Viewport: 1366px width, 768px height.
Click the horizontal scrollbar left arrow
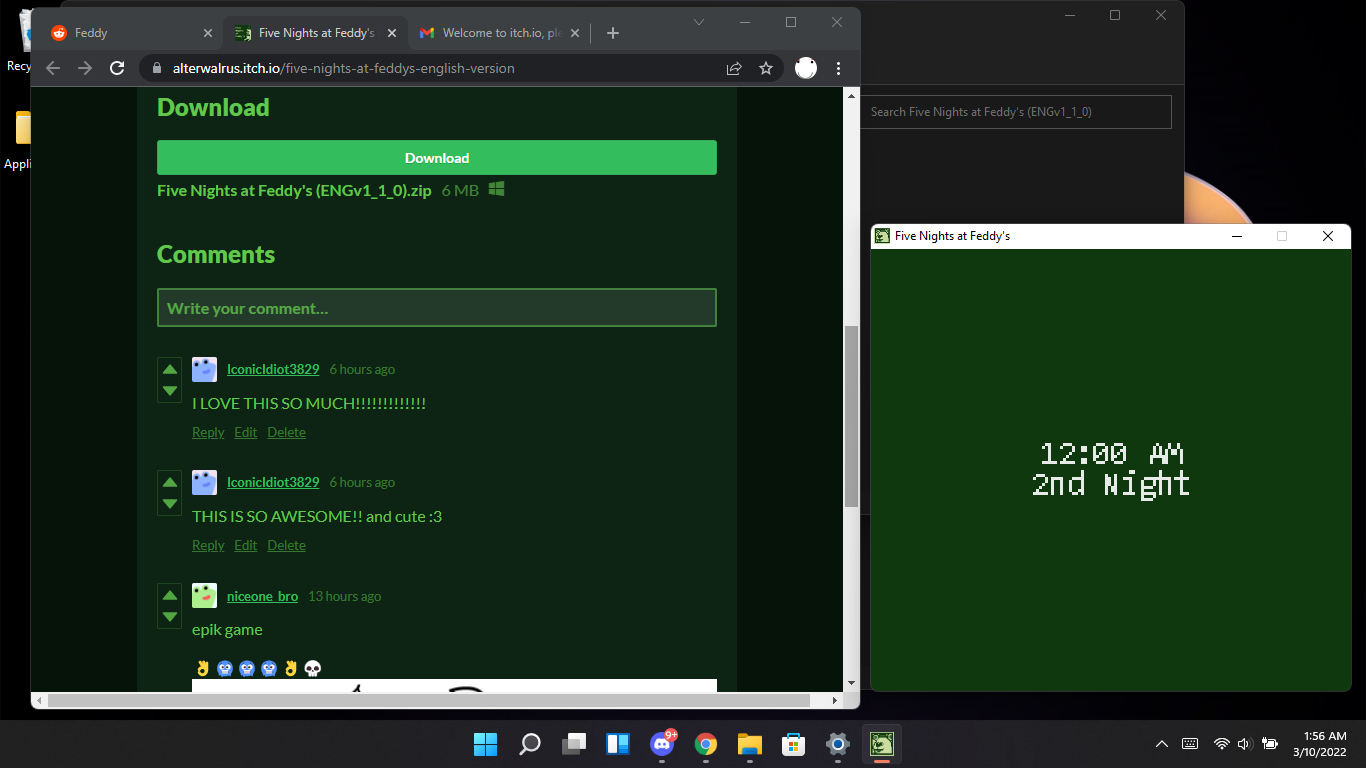38,700
